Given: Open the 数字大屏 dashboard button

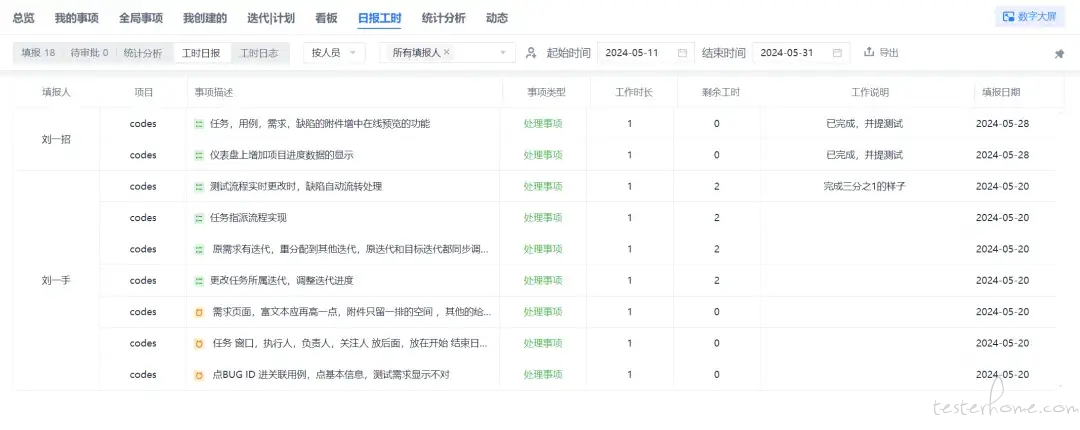Looking at the screenshot, I should tap(1030, 17).
